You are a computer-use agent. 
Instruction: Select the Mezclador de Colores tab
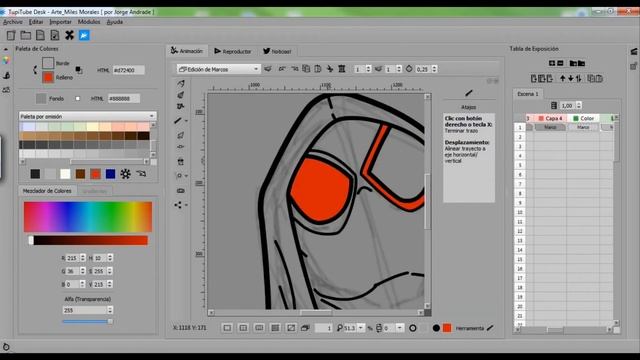coord(47,191)
